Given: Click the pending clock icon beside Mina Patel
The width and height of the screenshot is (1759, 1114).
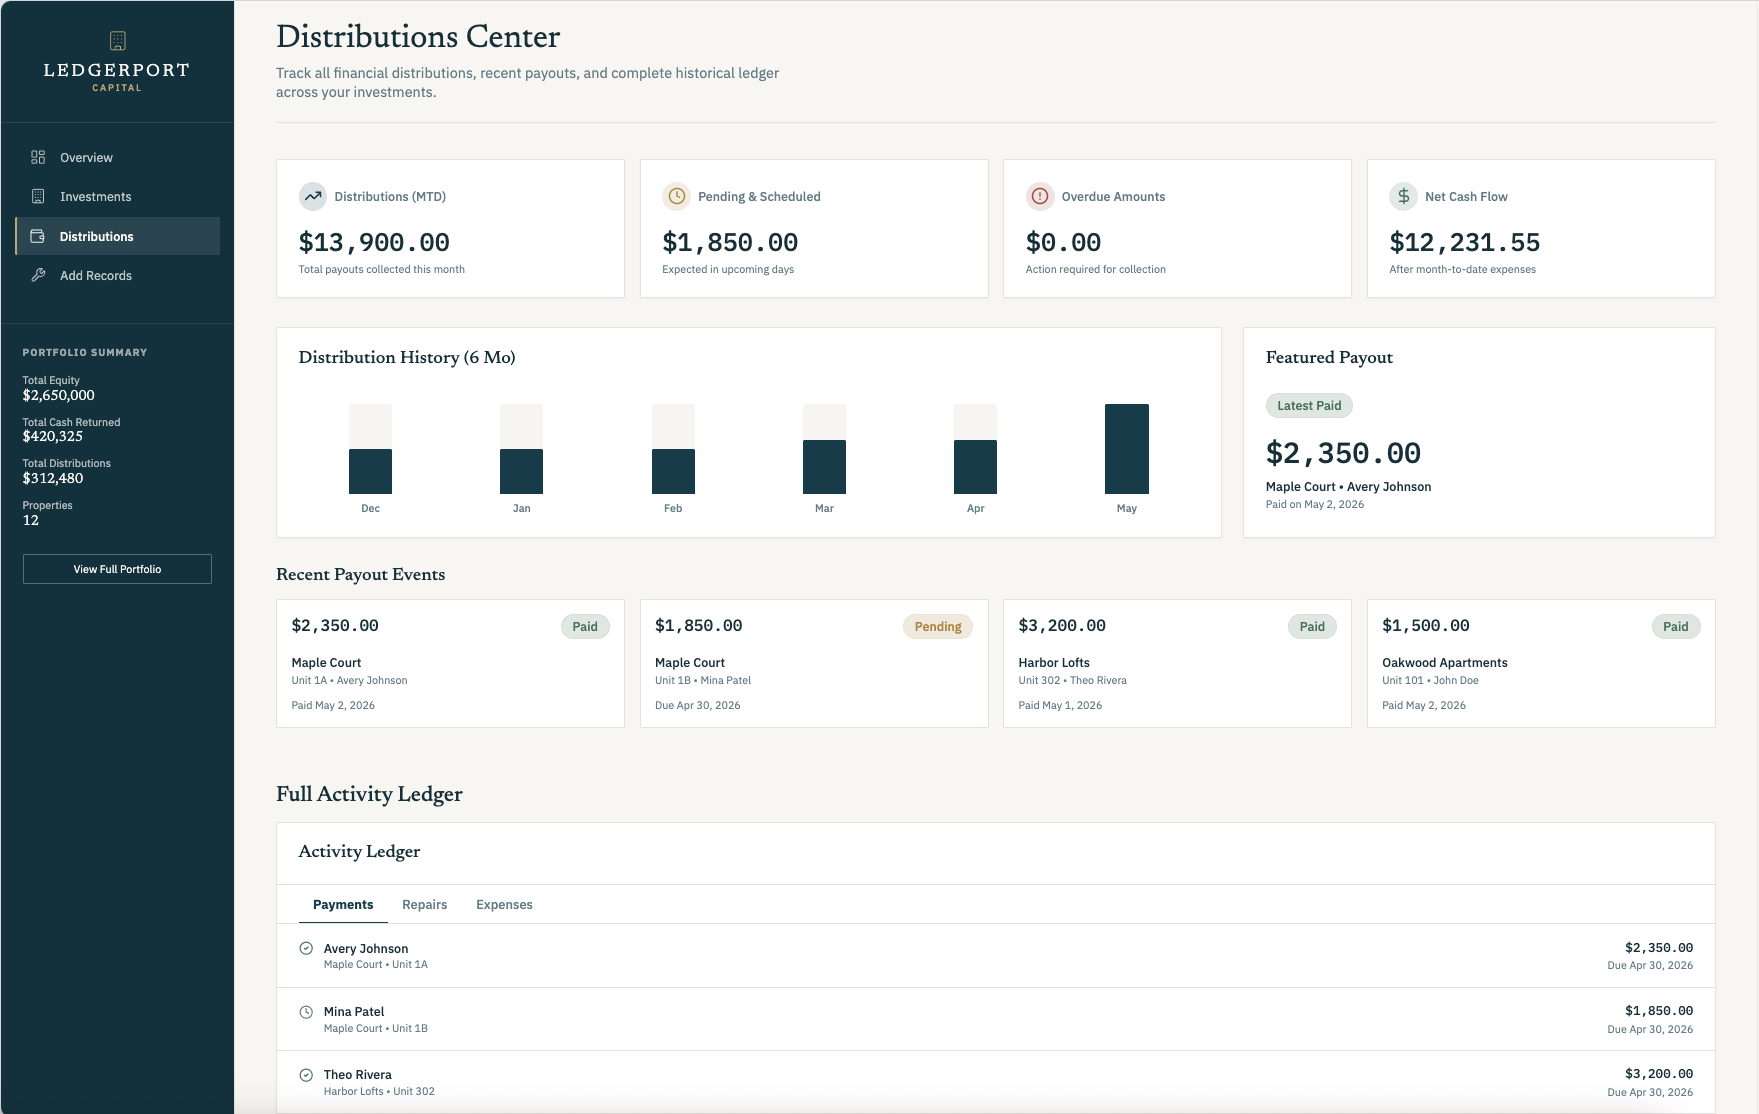Looking at the screenshot, I should 306,1012.
